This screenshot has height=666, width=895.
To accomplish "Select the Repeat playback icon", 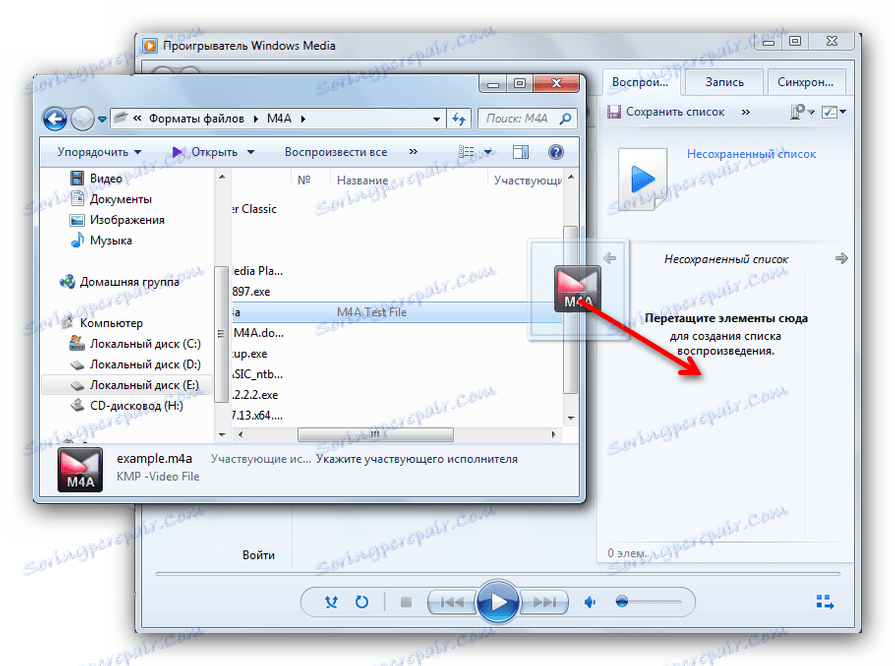I will (363, 602).
